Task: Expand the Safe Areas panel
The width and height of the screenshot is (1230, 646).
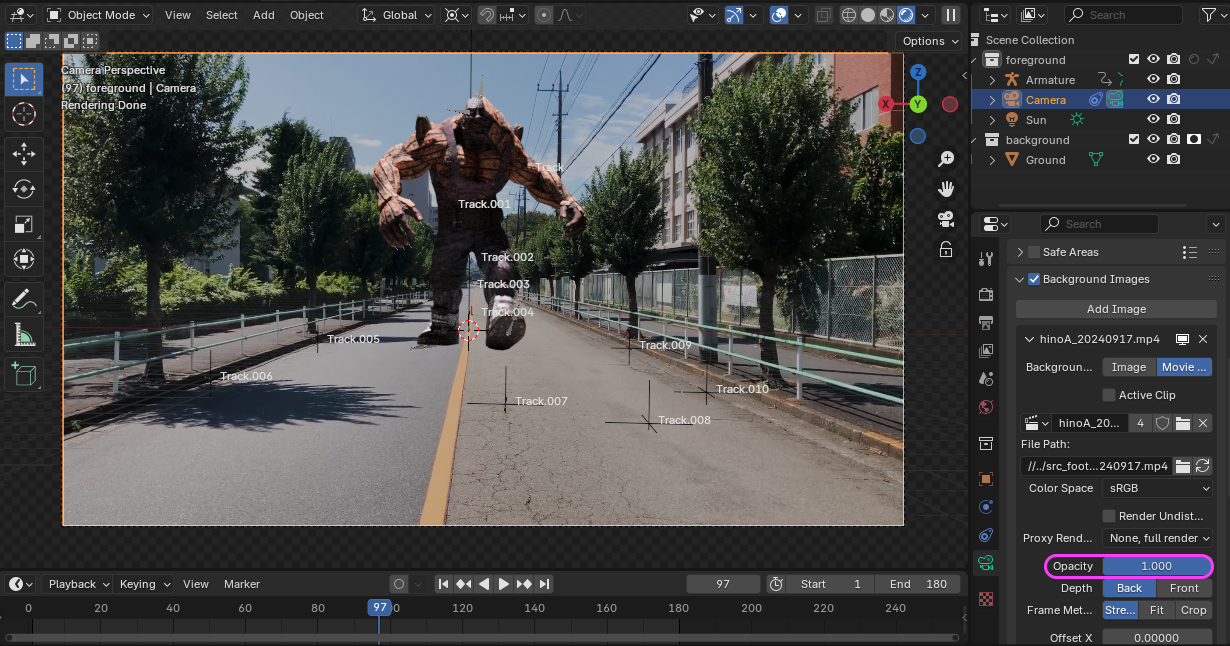Action: pos(1020,252)
